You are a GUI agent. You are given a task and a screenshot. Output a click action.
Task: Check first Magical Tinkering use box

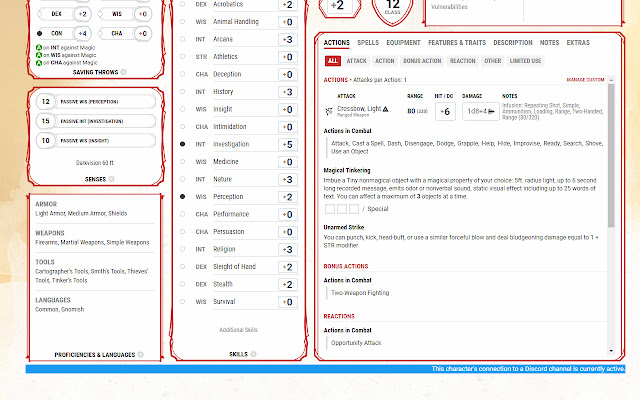[330, 209]
